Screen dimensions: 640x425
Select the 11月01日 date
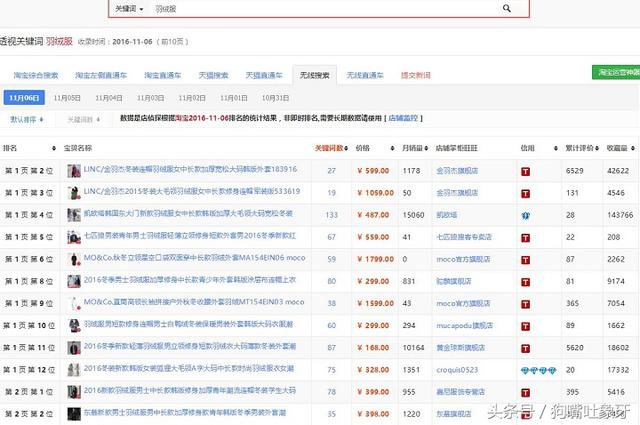[233, 98]
